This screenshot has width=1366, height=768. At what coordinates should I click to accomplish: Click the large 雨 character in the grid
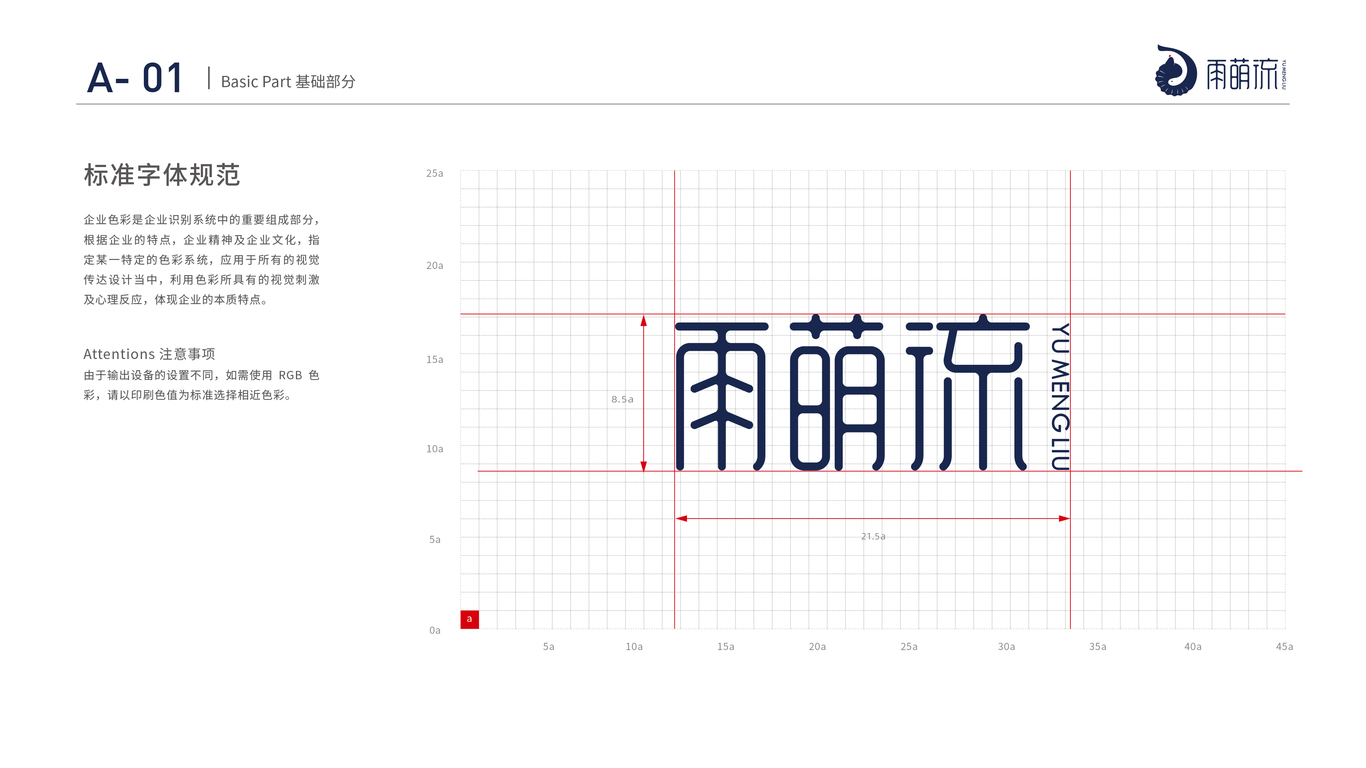(722, 396)
